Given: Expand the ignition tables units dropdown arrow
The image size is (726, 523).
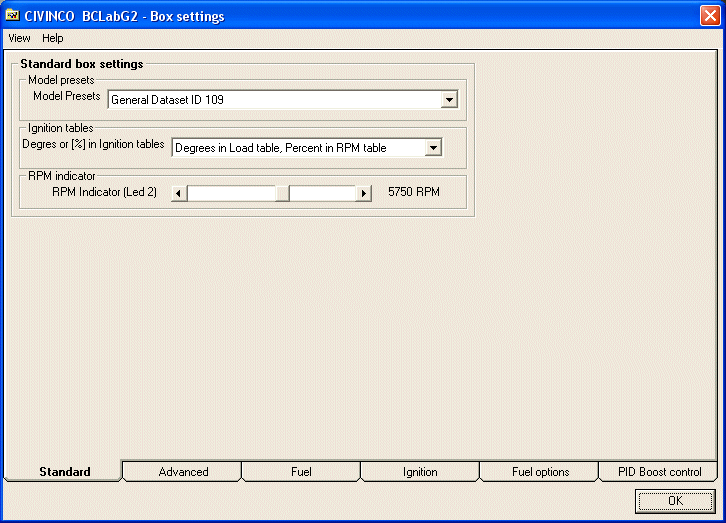Looking at the screenshot, I should [433, 148].
